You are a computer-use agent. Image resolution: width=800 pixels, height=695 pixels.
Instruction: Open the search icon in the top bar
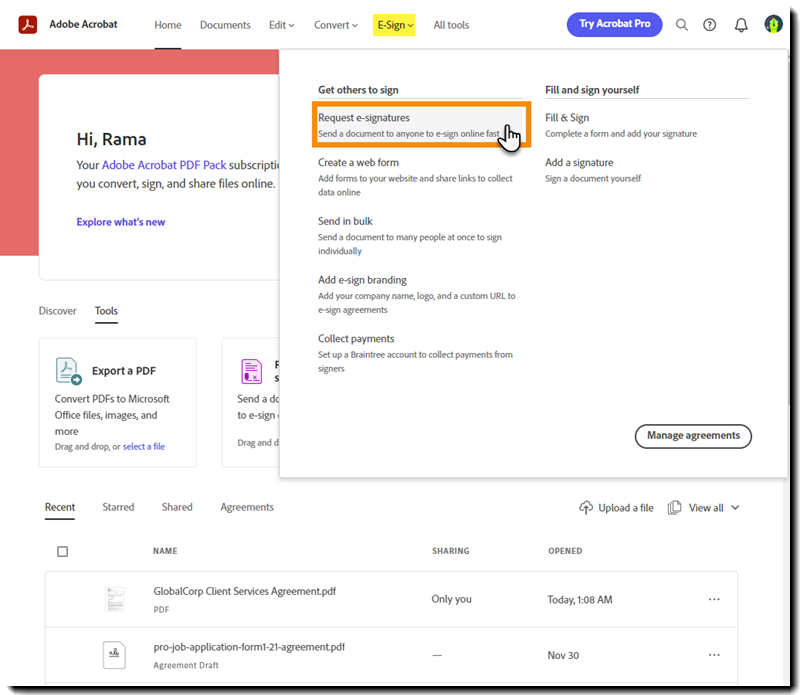click(x=681, y=24)
